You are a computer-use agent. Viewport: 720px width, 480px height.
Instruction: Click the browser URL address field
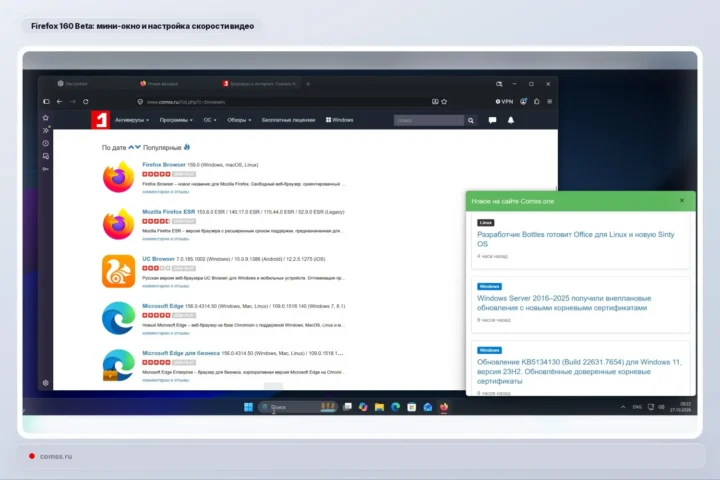coord(285,102)
